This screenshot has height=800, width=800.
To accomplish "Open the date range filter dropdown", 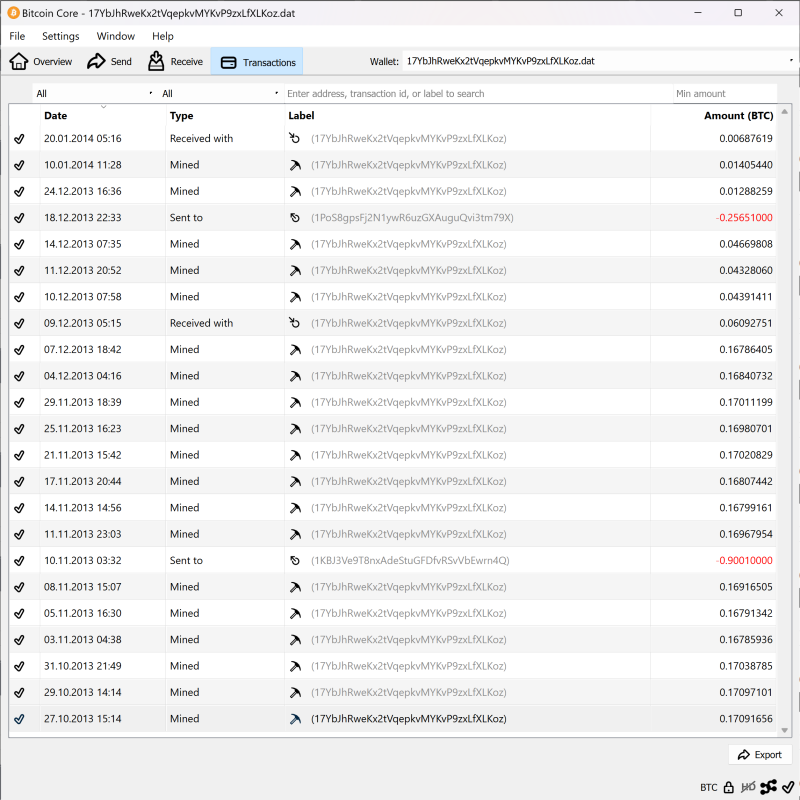I will tap(94, 93).
